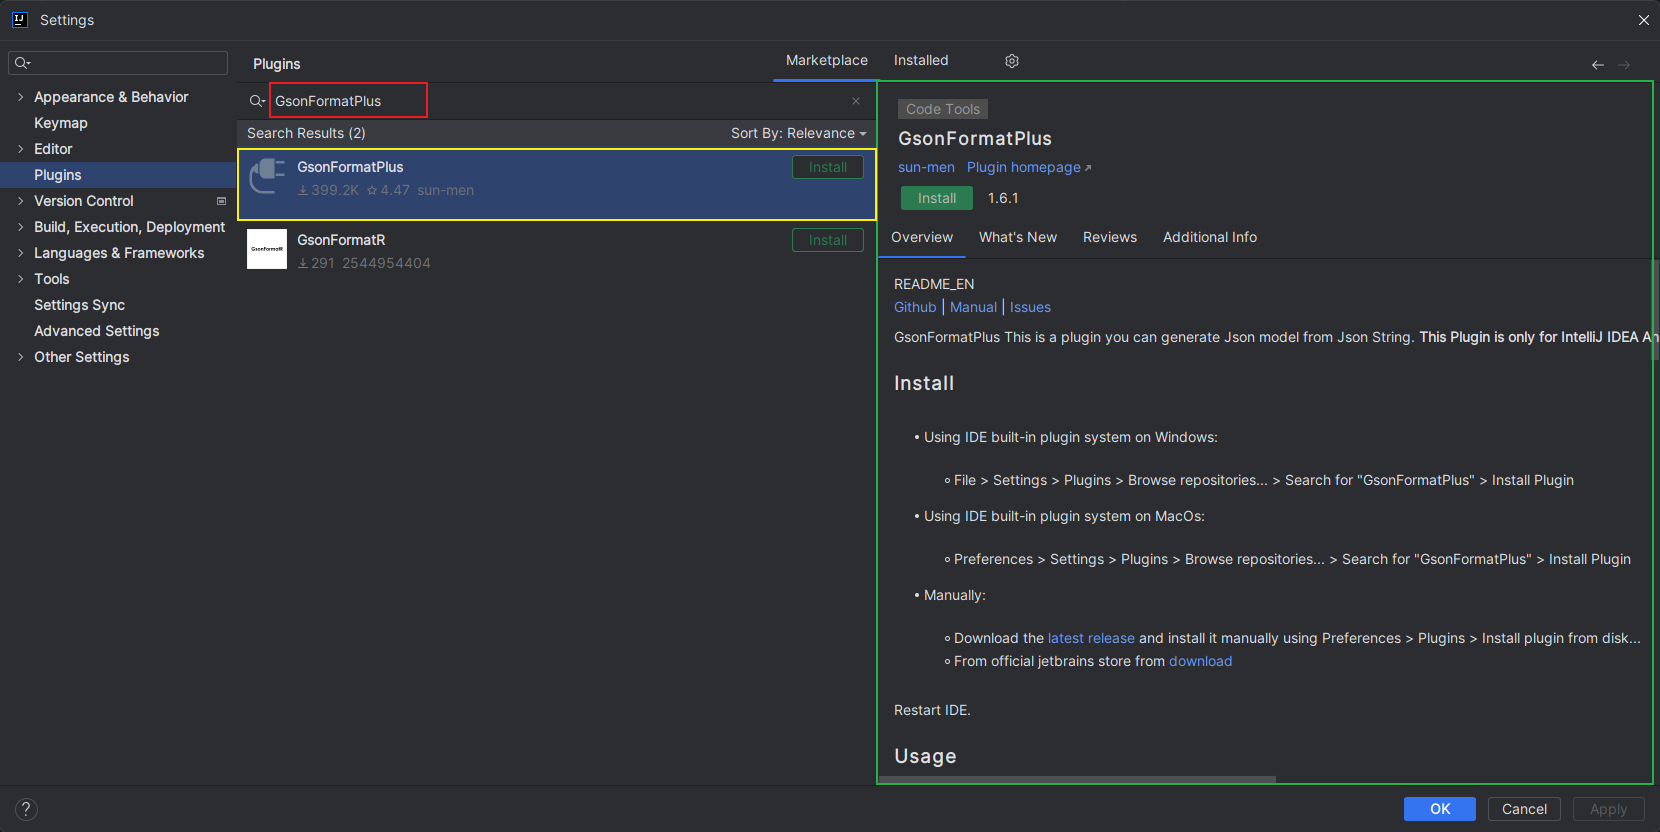Open the help question mark button
The image size is (1660, 832).
pos(27,809)
